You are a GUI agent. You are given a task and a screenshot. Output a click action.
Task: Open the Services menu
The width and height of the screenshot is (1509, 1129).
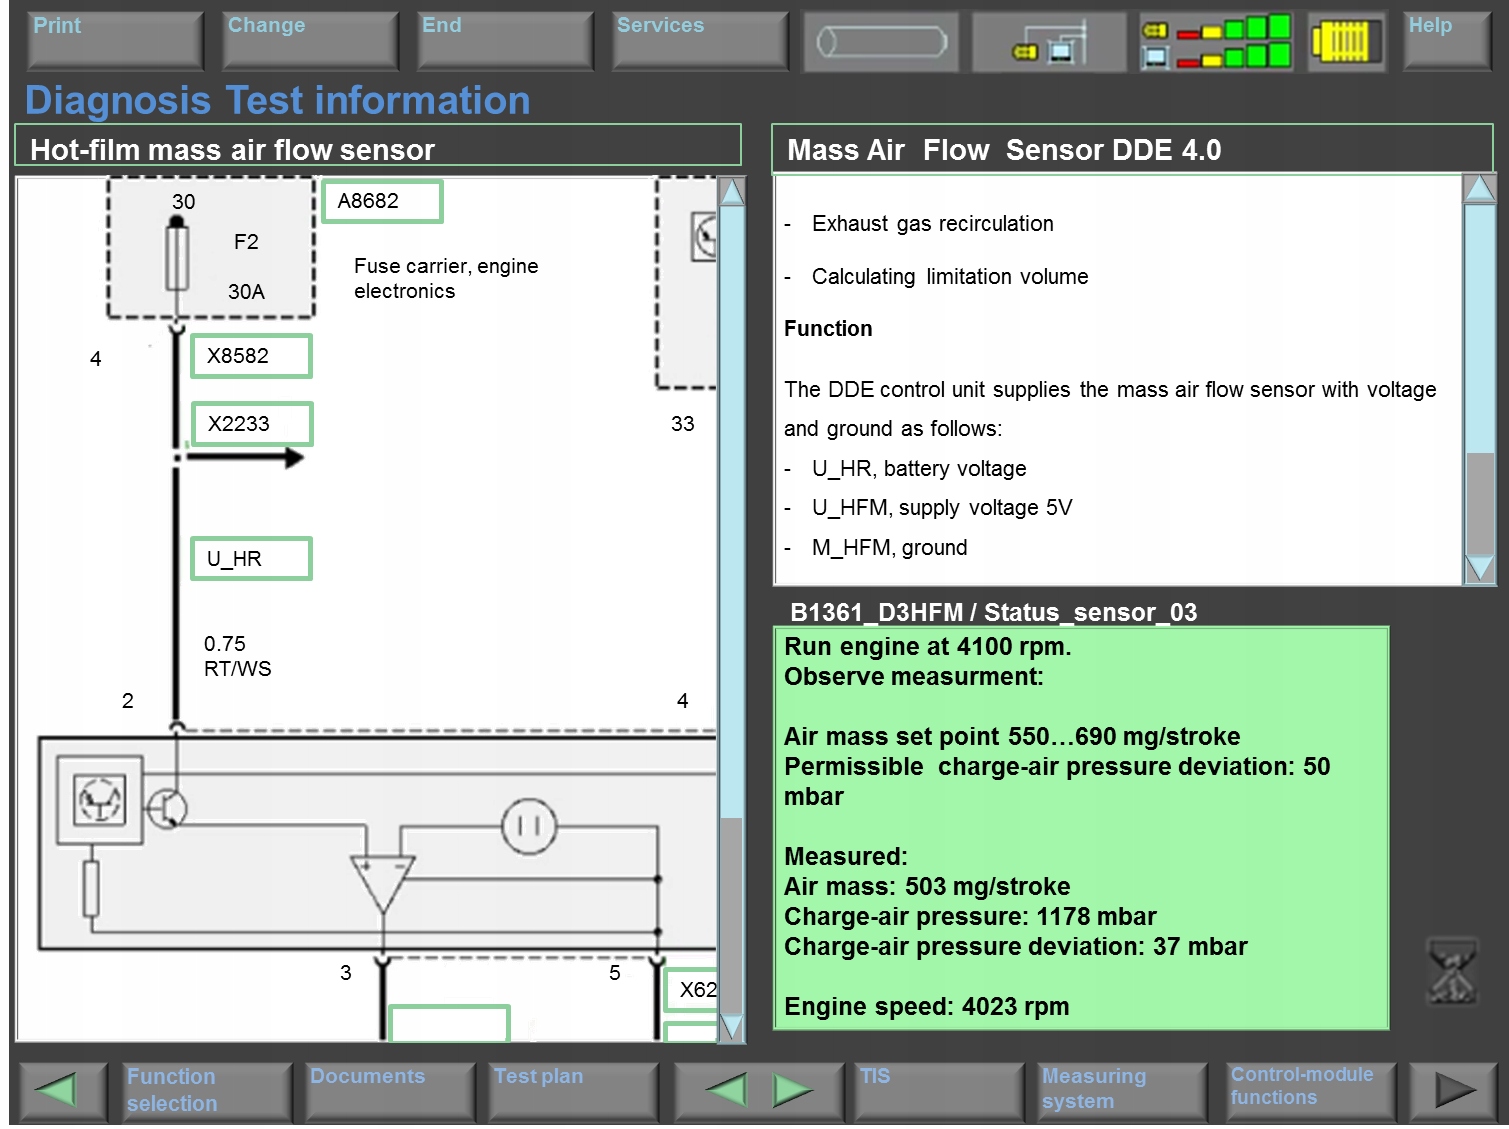point(700,40)
